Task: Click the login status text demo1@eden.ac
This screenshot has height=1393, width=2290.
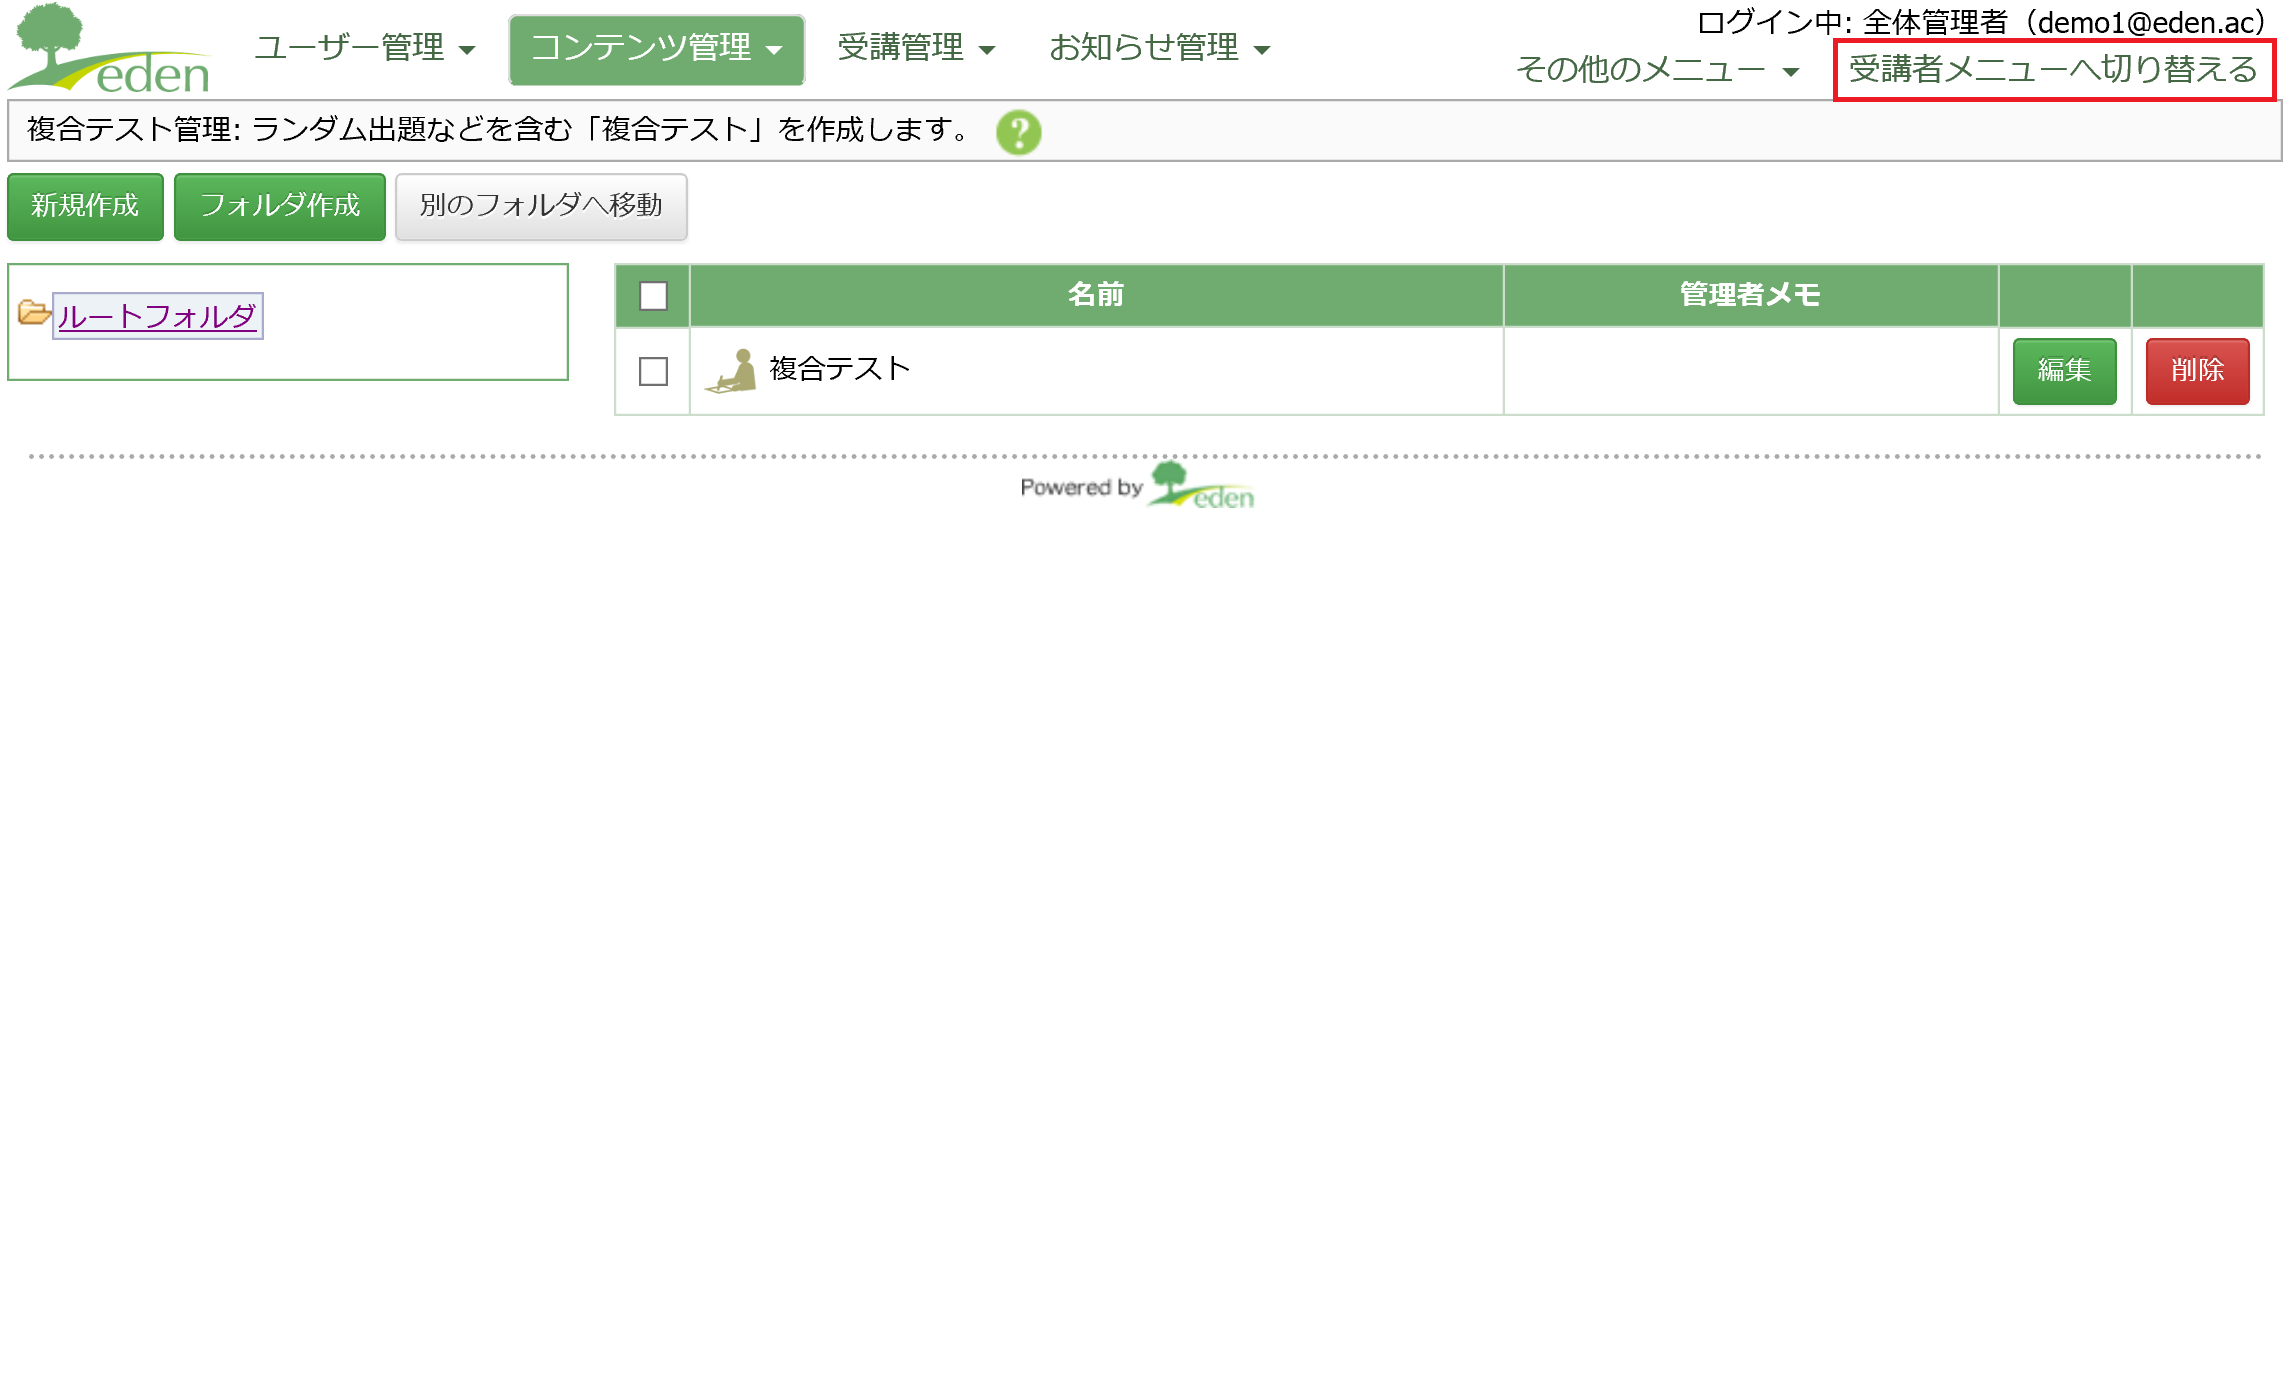Action: [x=1982, y=22]
